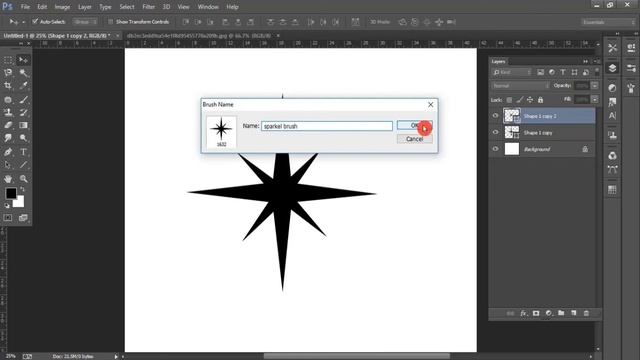Open the Normal blend mode dropdown

520,86
